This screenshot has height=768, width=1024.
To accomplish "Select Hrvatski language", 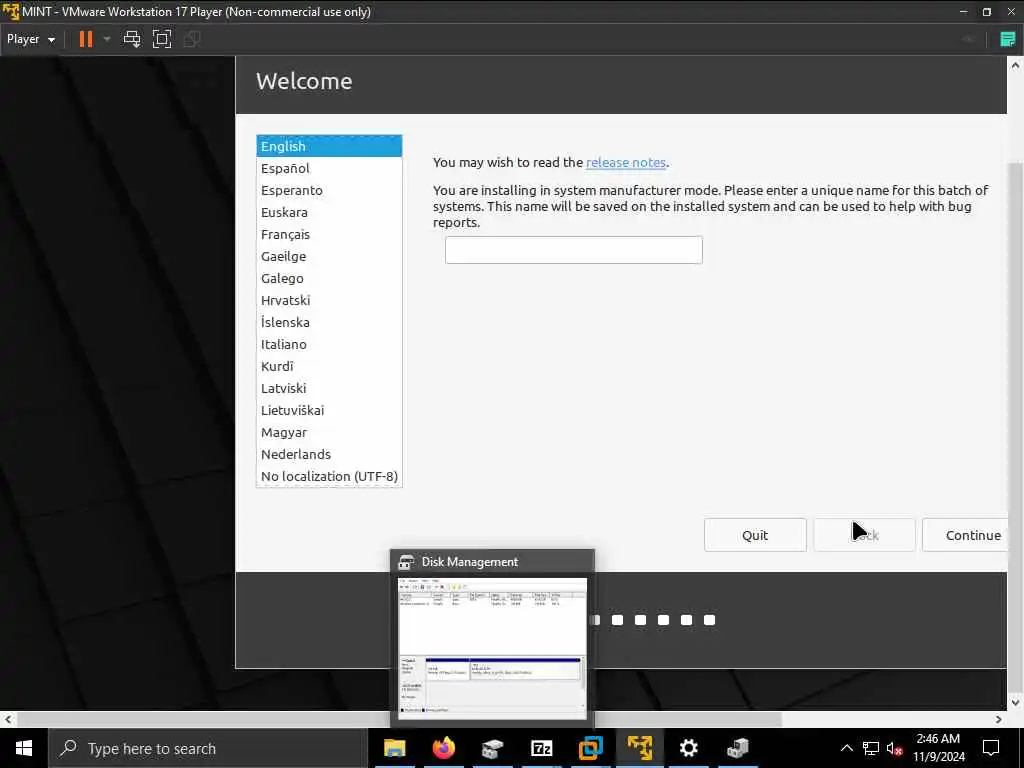I will (x=329, y=300).
